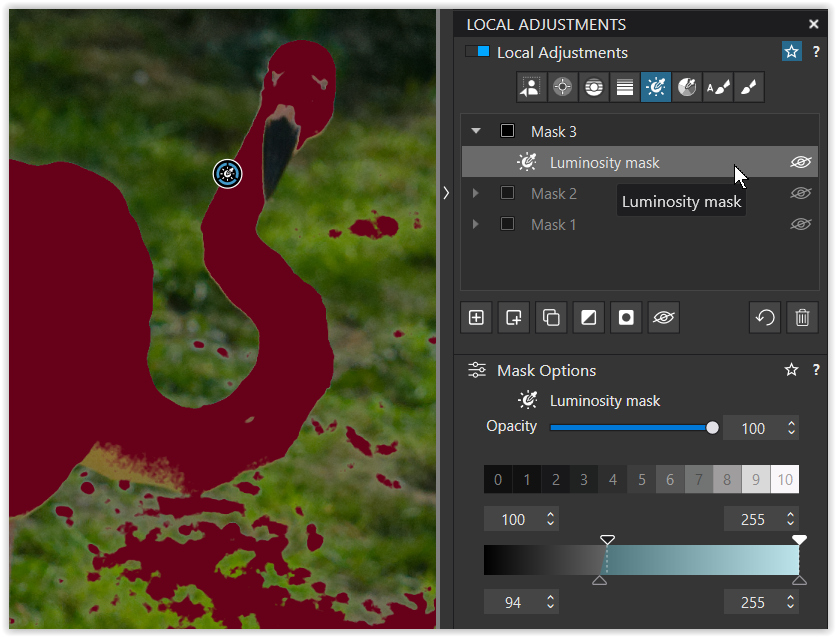This screenshot has width=836, height=637.
Task: Click the duplicate mask icon
Action: click(x=551, y=318)
